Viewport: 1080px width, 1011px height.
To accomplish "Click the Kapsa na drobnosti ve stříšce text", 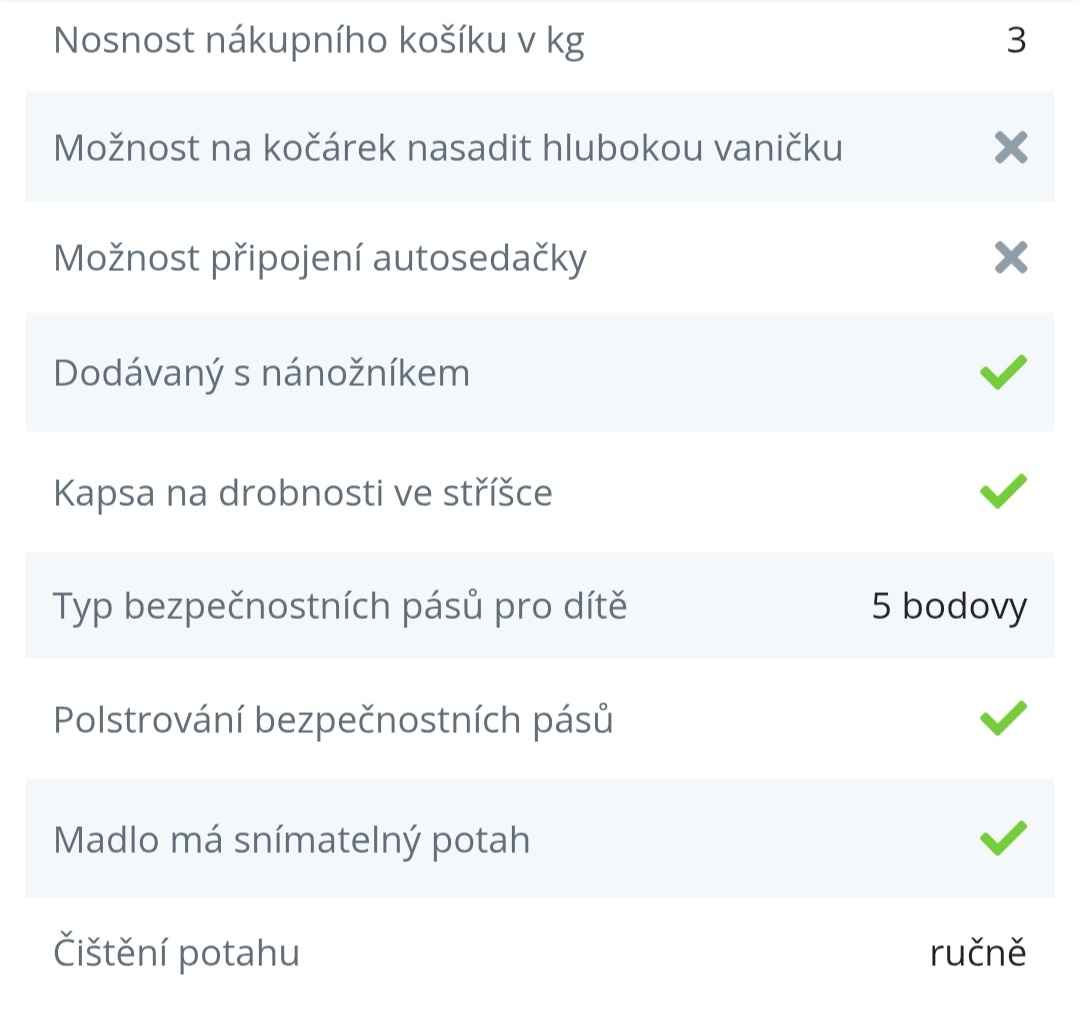I will [x=302, y=493].
